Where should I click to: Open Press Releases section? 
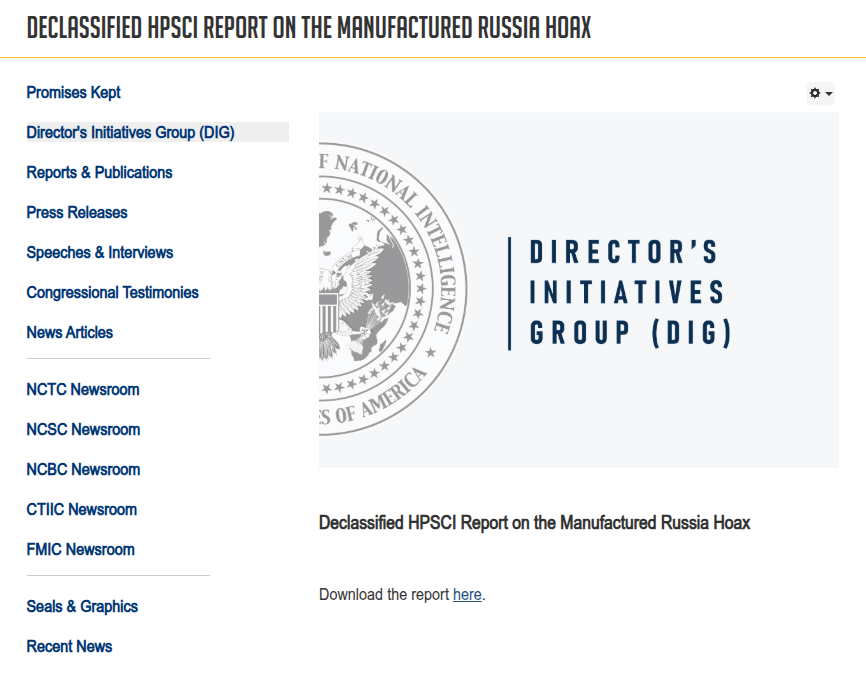[x=77, y=212]
